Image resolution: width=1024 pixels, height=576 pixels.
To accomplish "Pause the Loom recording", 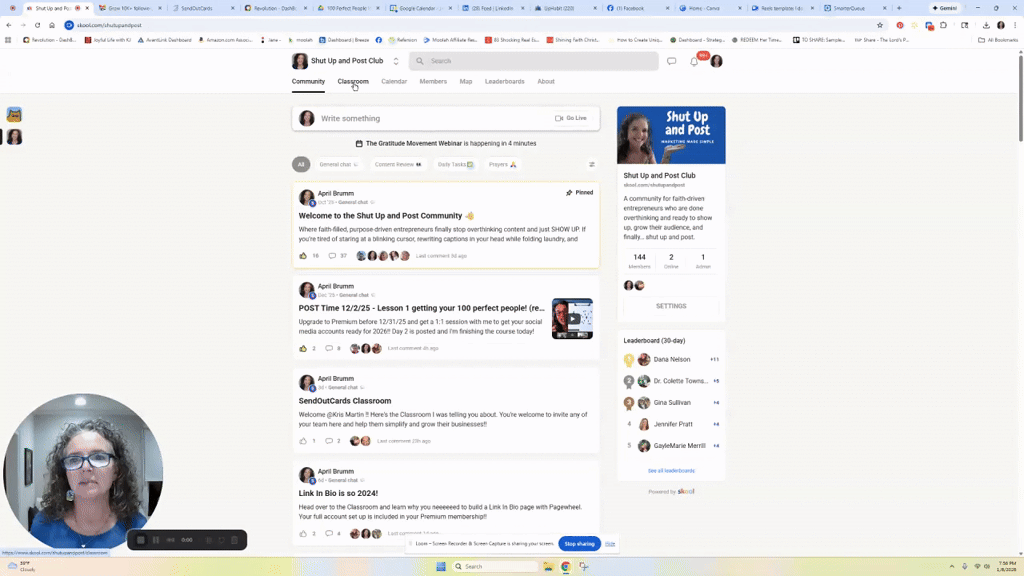I will coord(155,540).
